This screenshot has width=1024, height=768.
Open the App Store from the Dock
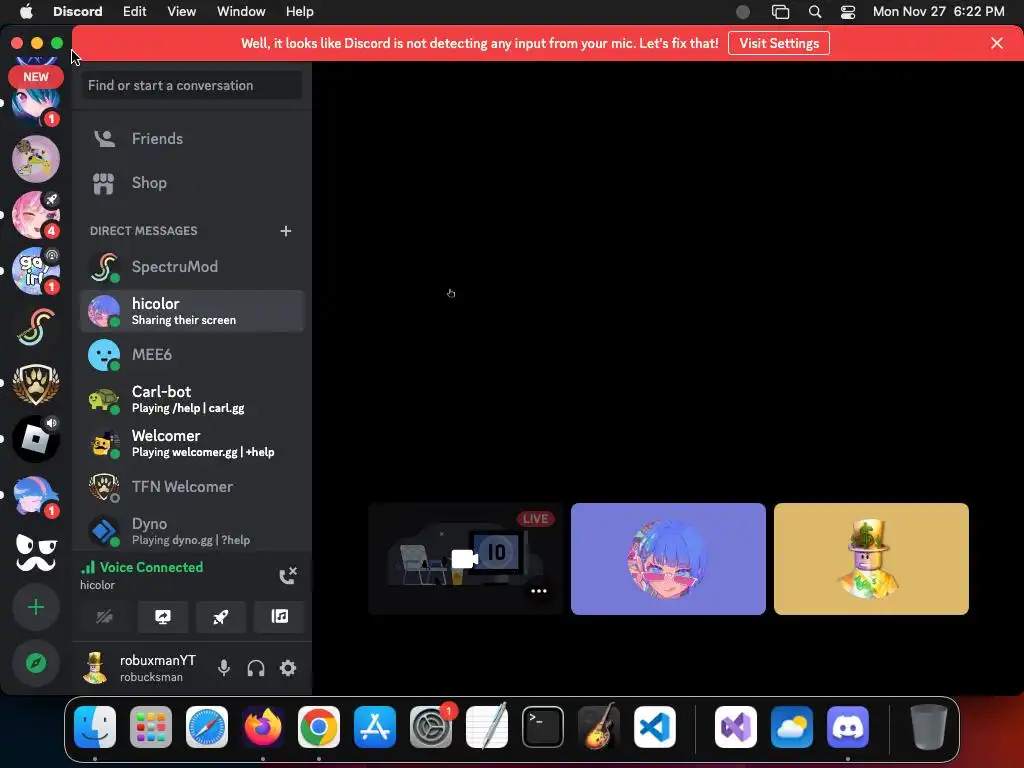click(375, 727)
